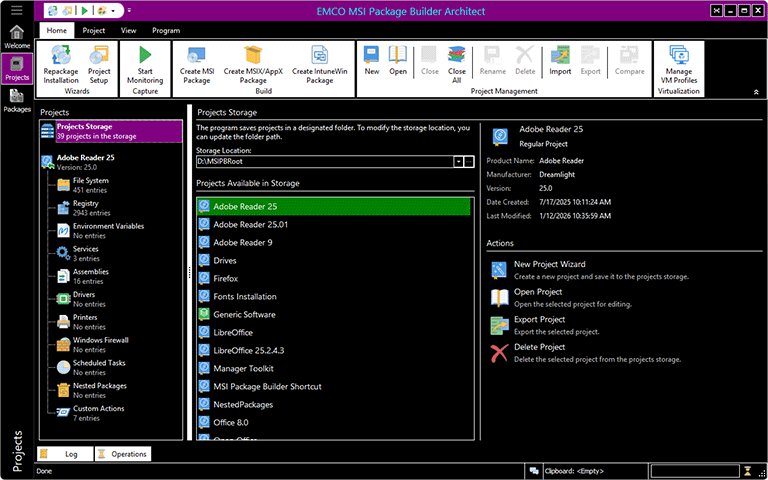Image resolution: width=768 pixels, height=480 pixels.
Task: Click the Delete Project action
Action: click(539, 347)
